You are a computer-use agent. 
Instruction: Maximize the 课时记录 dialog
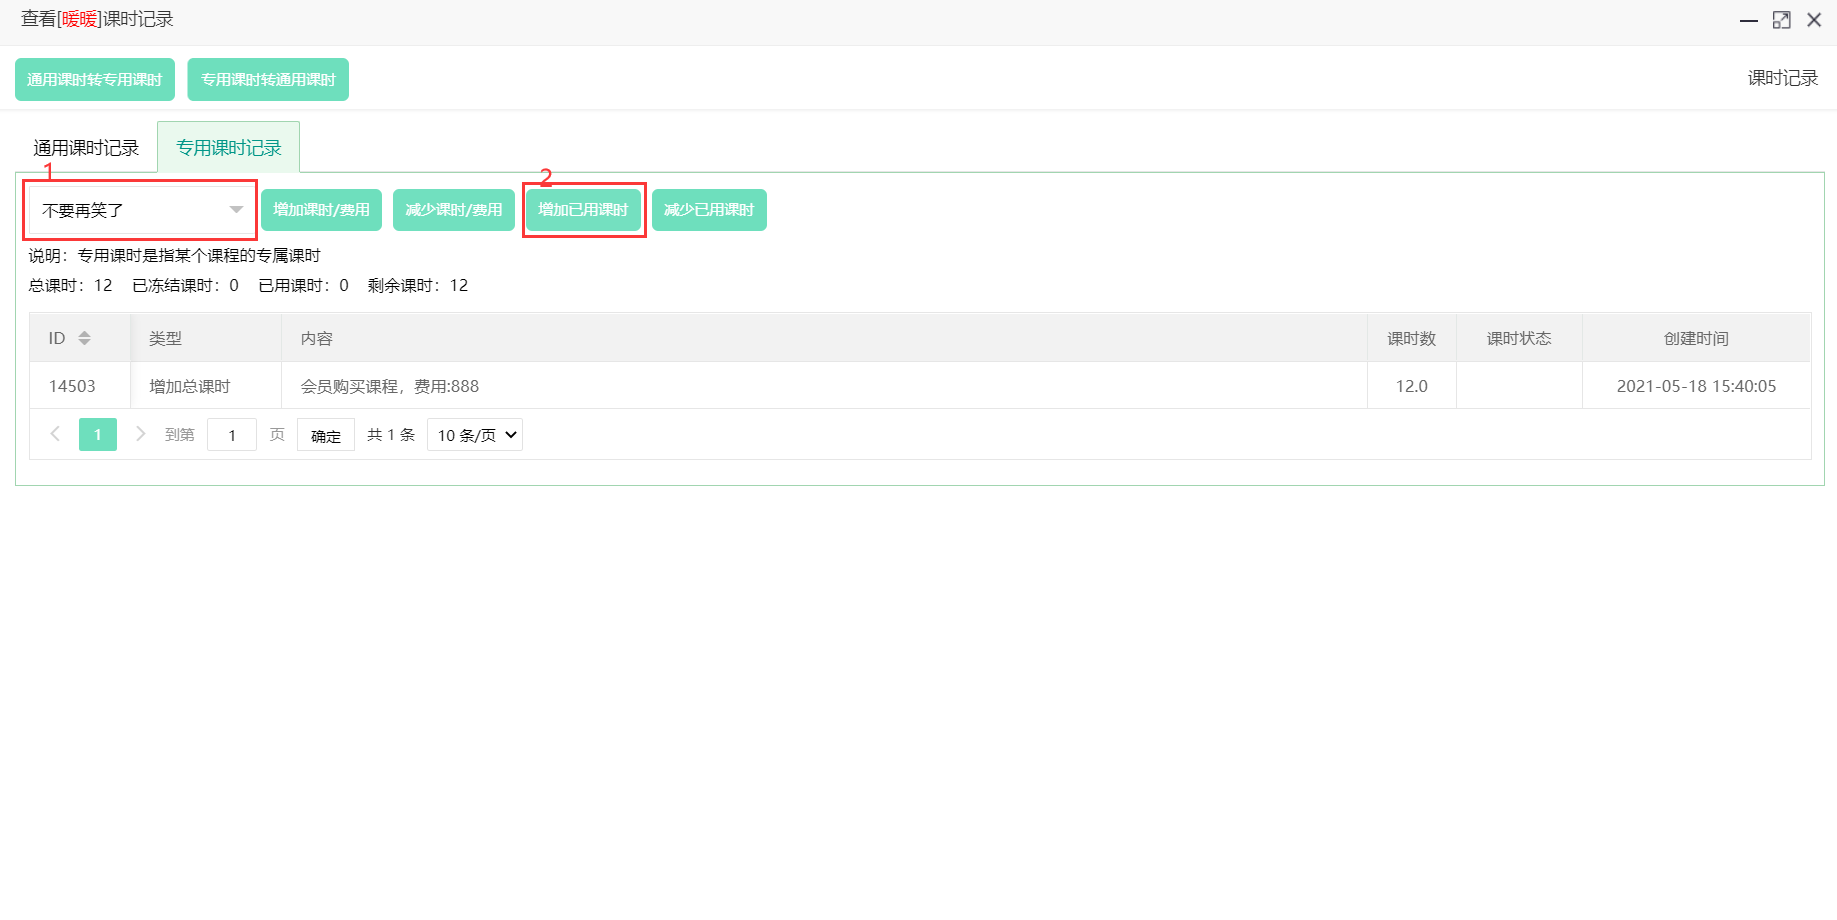pos(1782,20)
